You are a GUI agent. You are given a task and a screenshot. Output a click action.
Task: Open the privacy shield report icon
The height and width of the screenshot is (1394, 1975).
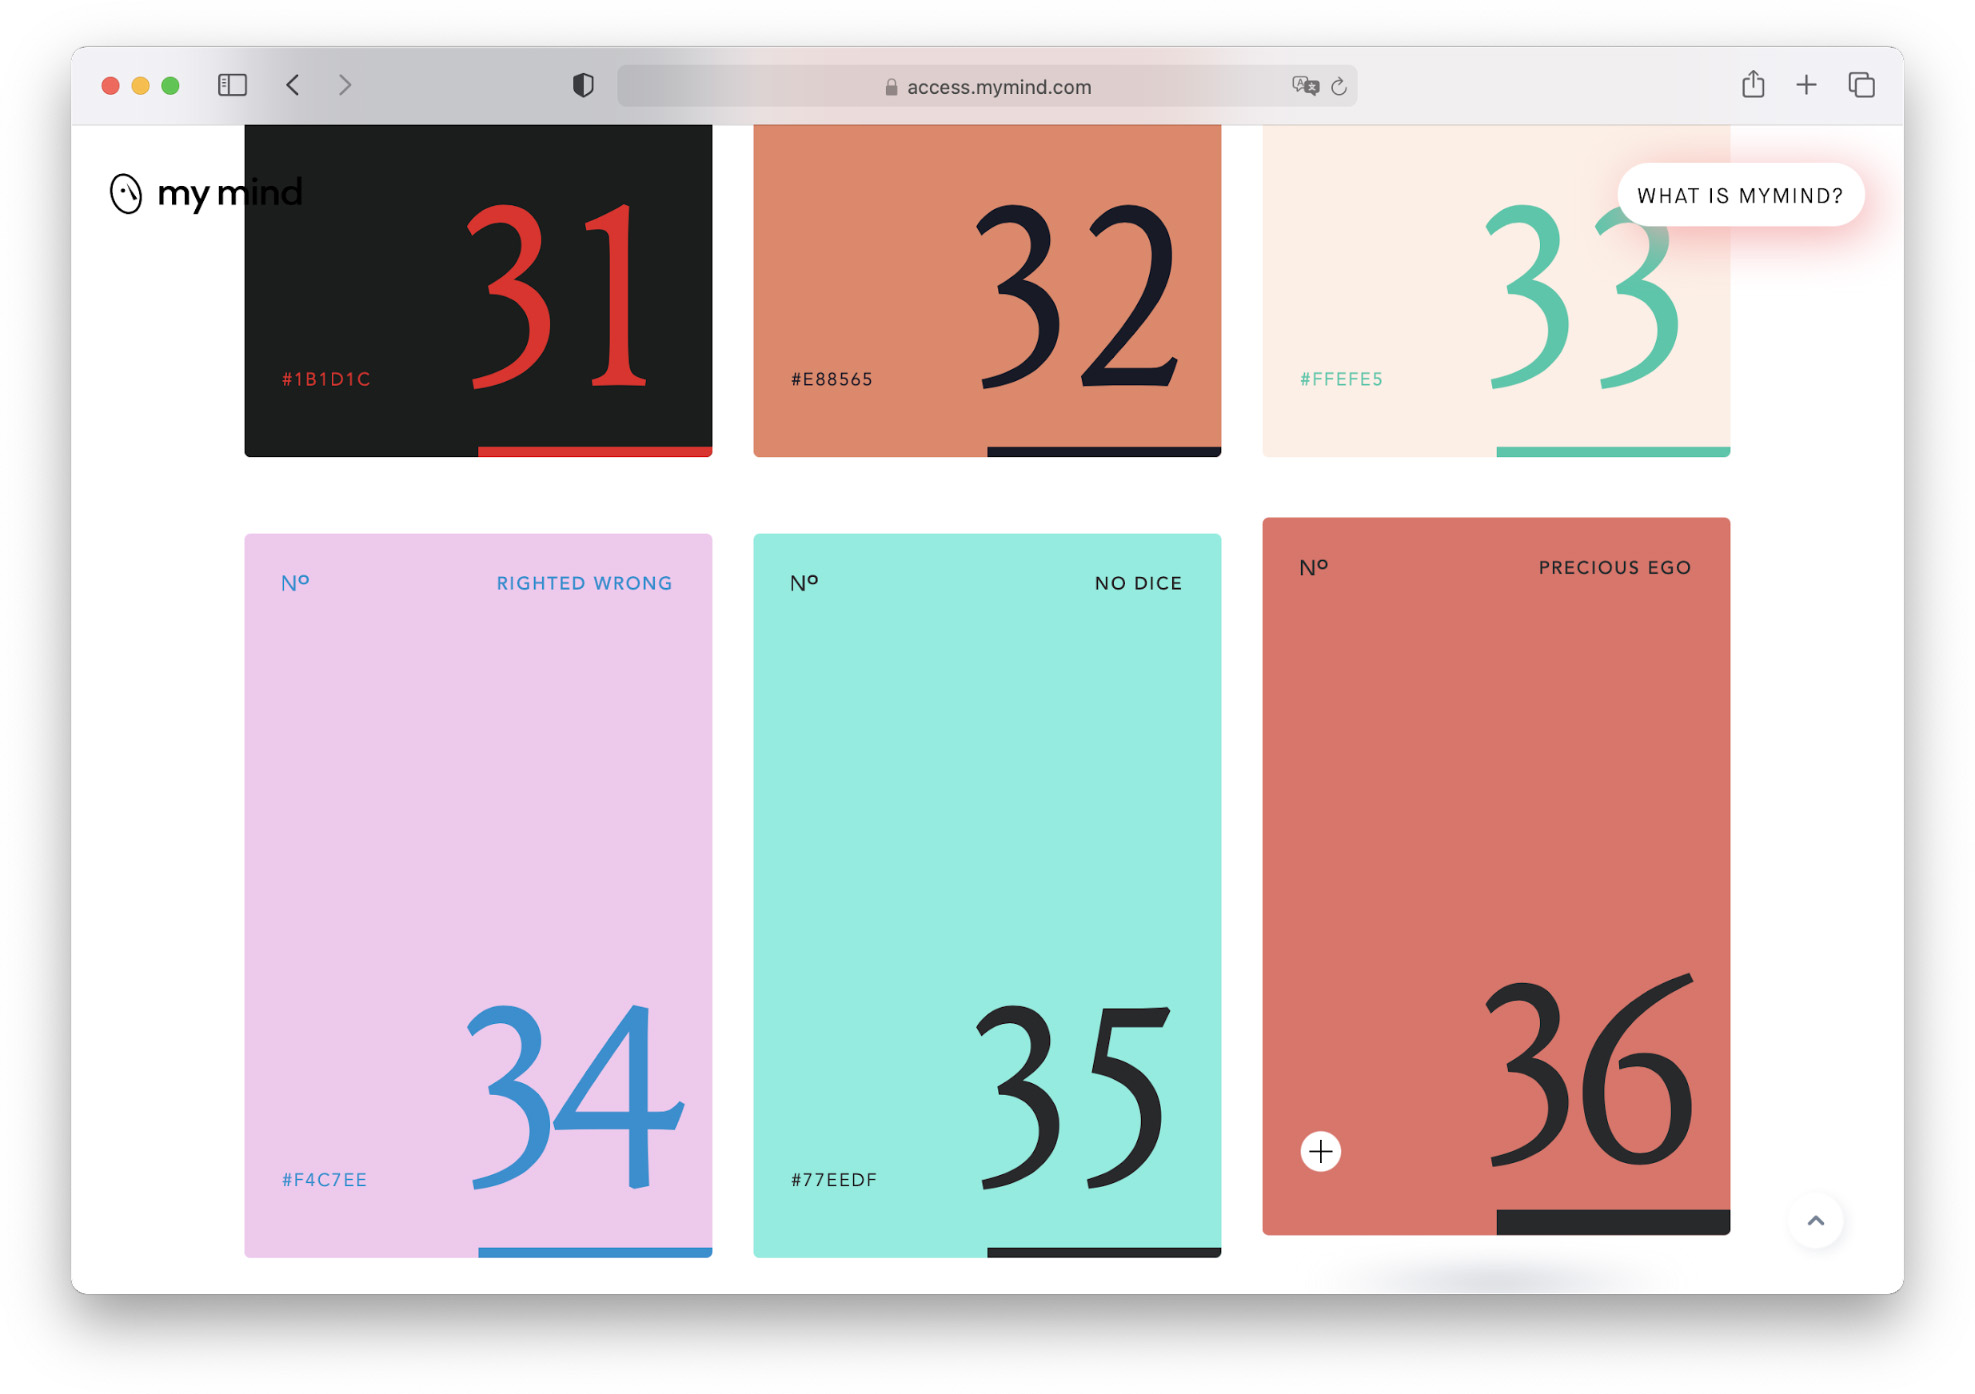click(x=583, y=85)
